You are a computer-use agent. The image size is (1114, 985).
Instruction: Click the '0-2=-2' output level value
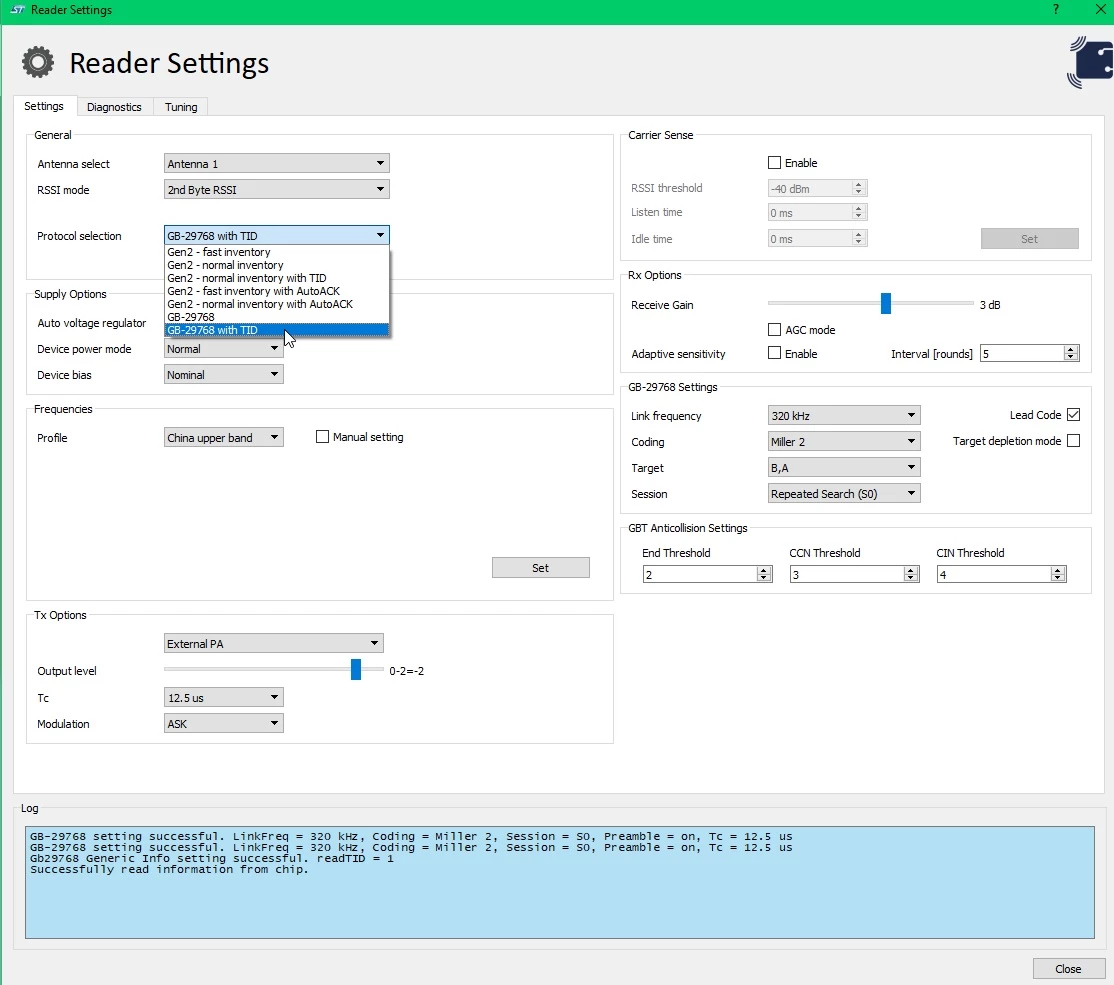(x=406, y=671)
